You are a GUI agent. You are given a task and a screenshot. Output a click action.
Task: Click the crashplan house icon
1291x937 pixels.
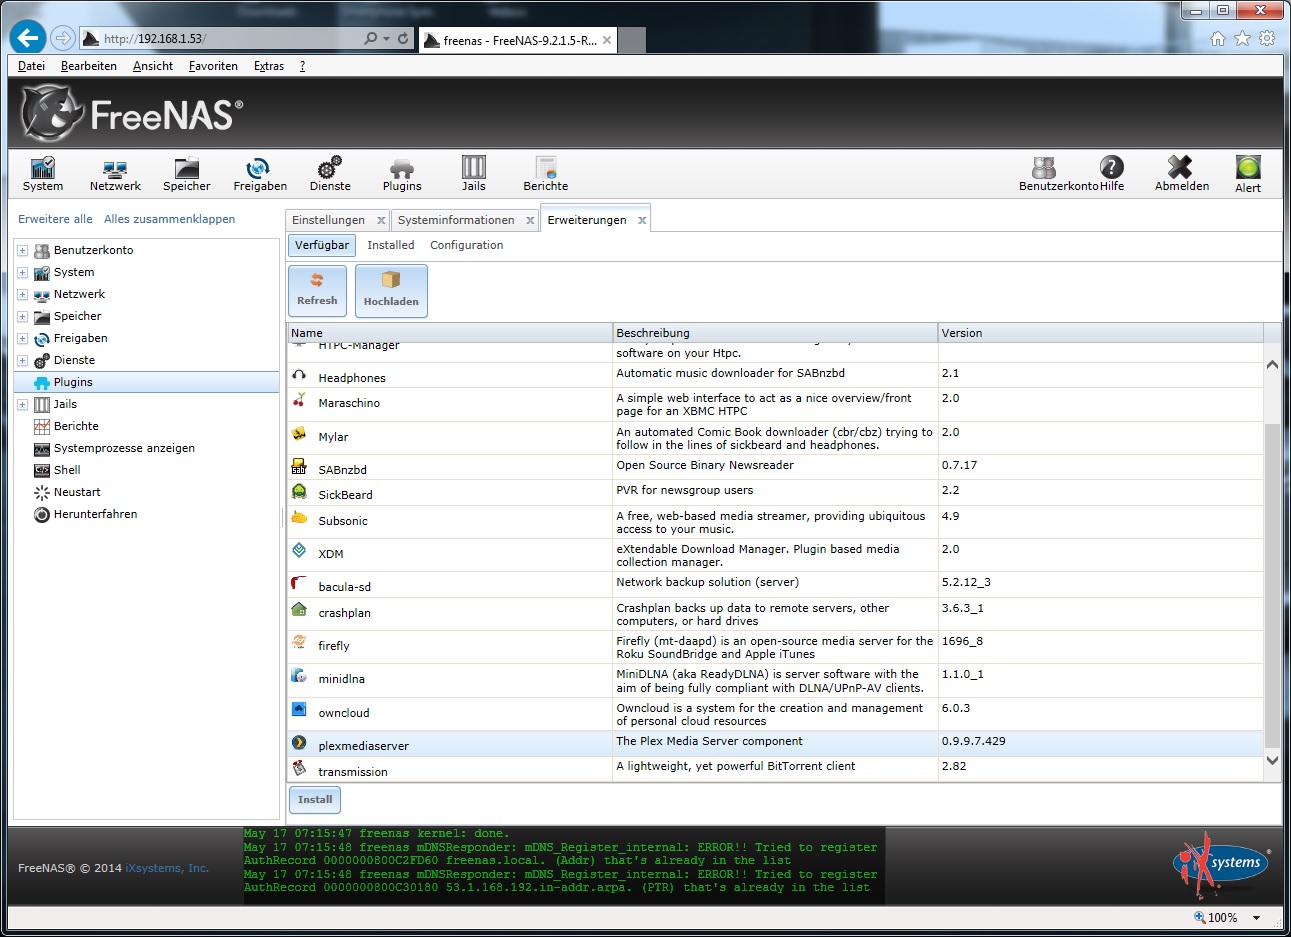[299, 610]
